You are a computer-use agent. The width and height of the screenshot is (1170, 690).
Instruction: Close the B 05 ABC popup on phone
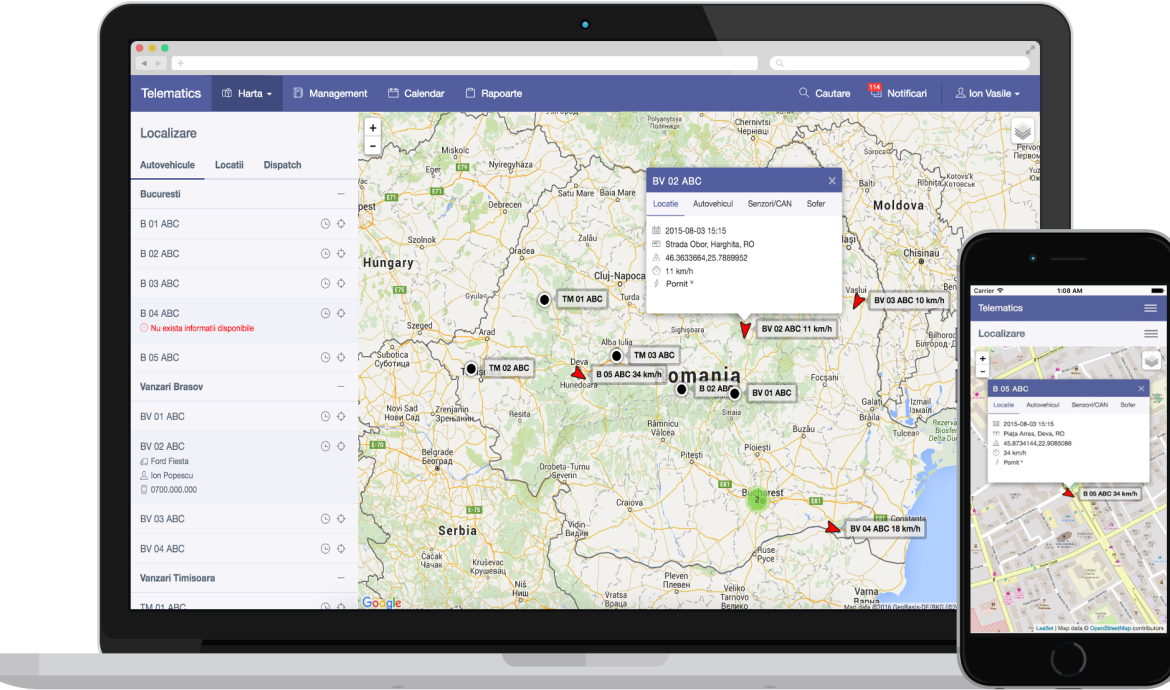pyautogui.click(x=1141, y=389)
